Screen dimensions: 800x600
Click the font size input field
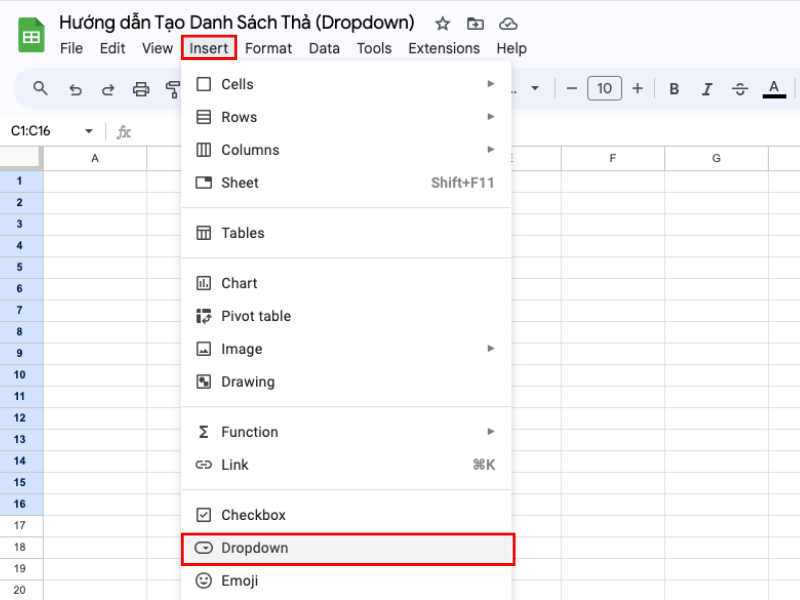coord(604,89)
